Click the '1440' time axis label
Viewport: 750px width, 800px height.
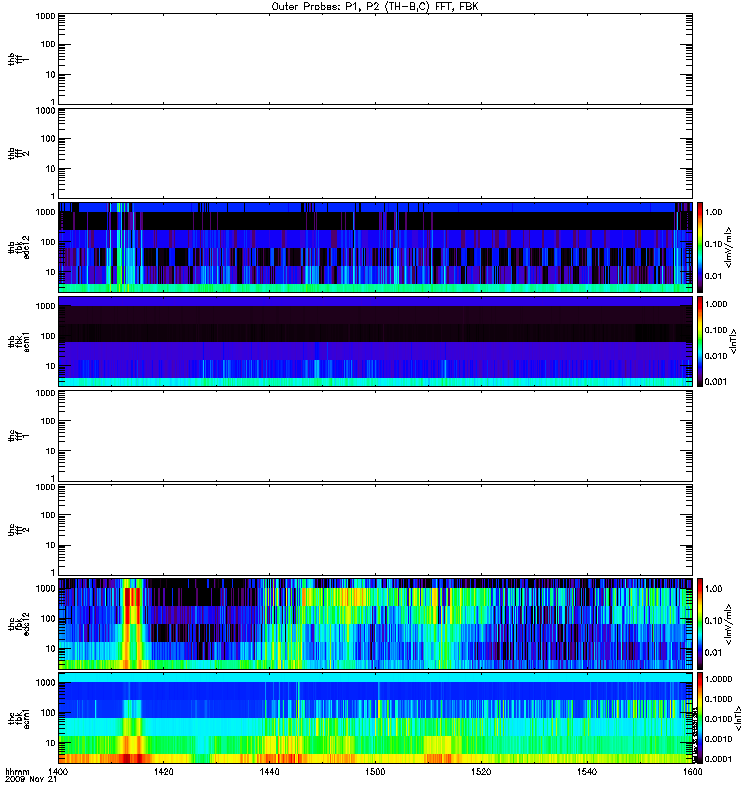(269, 771)
